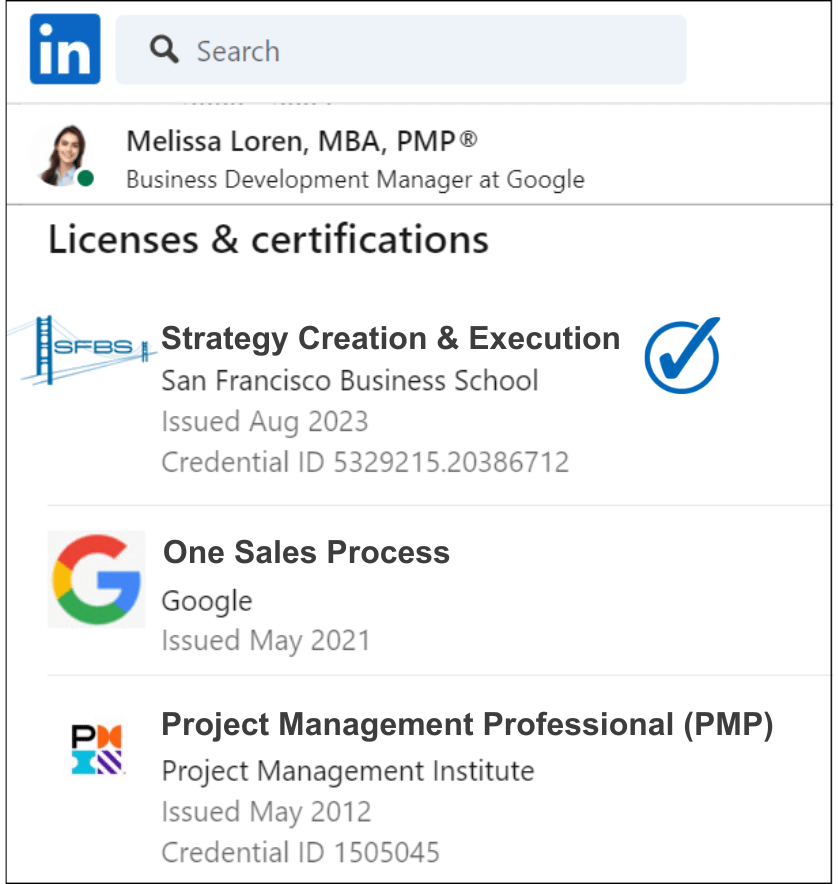Click Credential ID 1505045

tap(301, 852)
